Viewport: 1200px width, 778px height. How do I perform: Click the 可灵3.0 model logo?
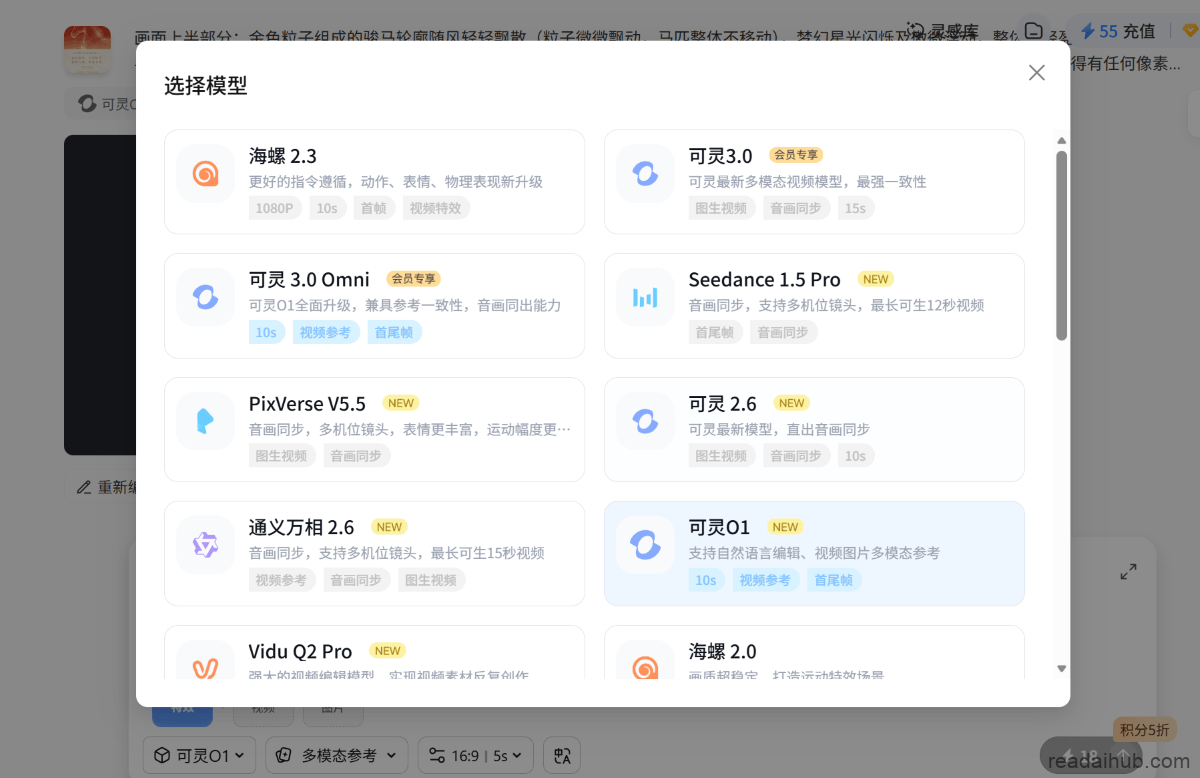tap(645, 174)
